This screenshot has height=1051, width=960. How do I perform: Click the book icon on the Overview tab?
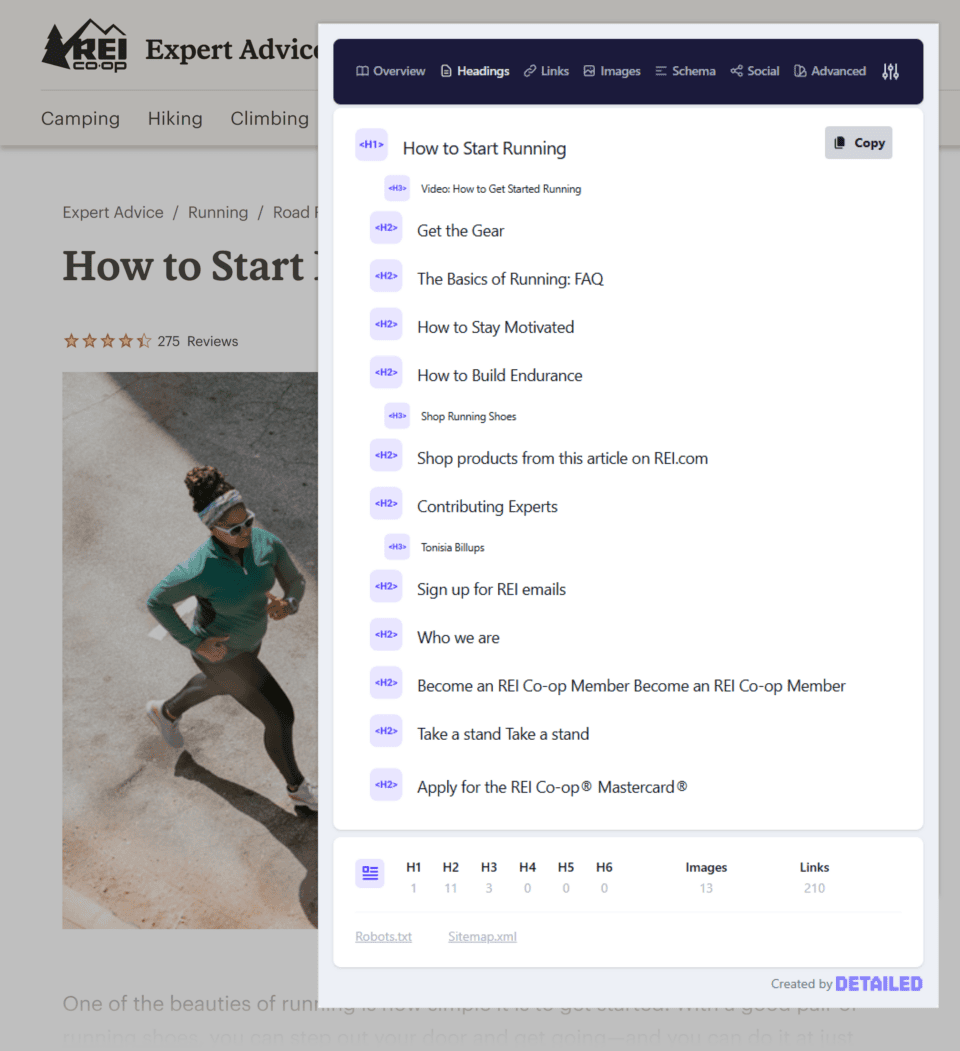tap(360, 70)
